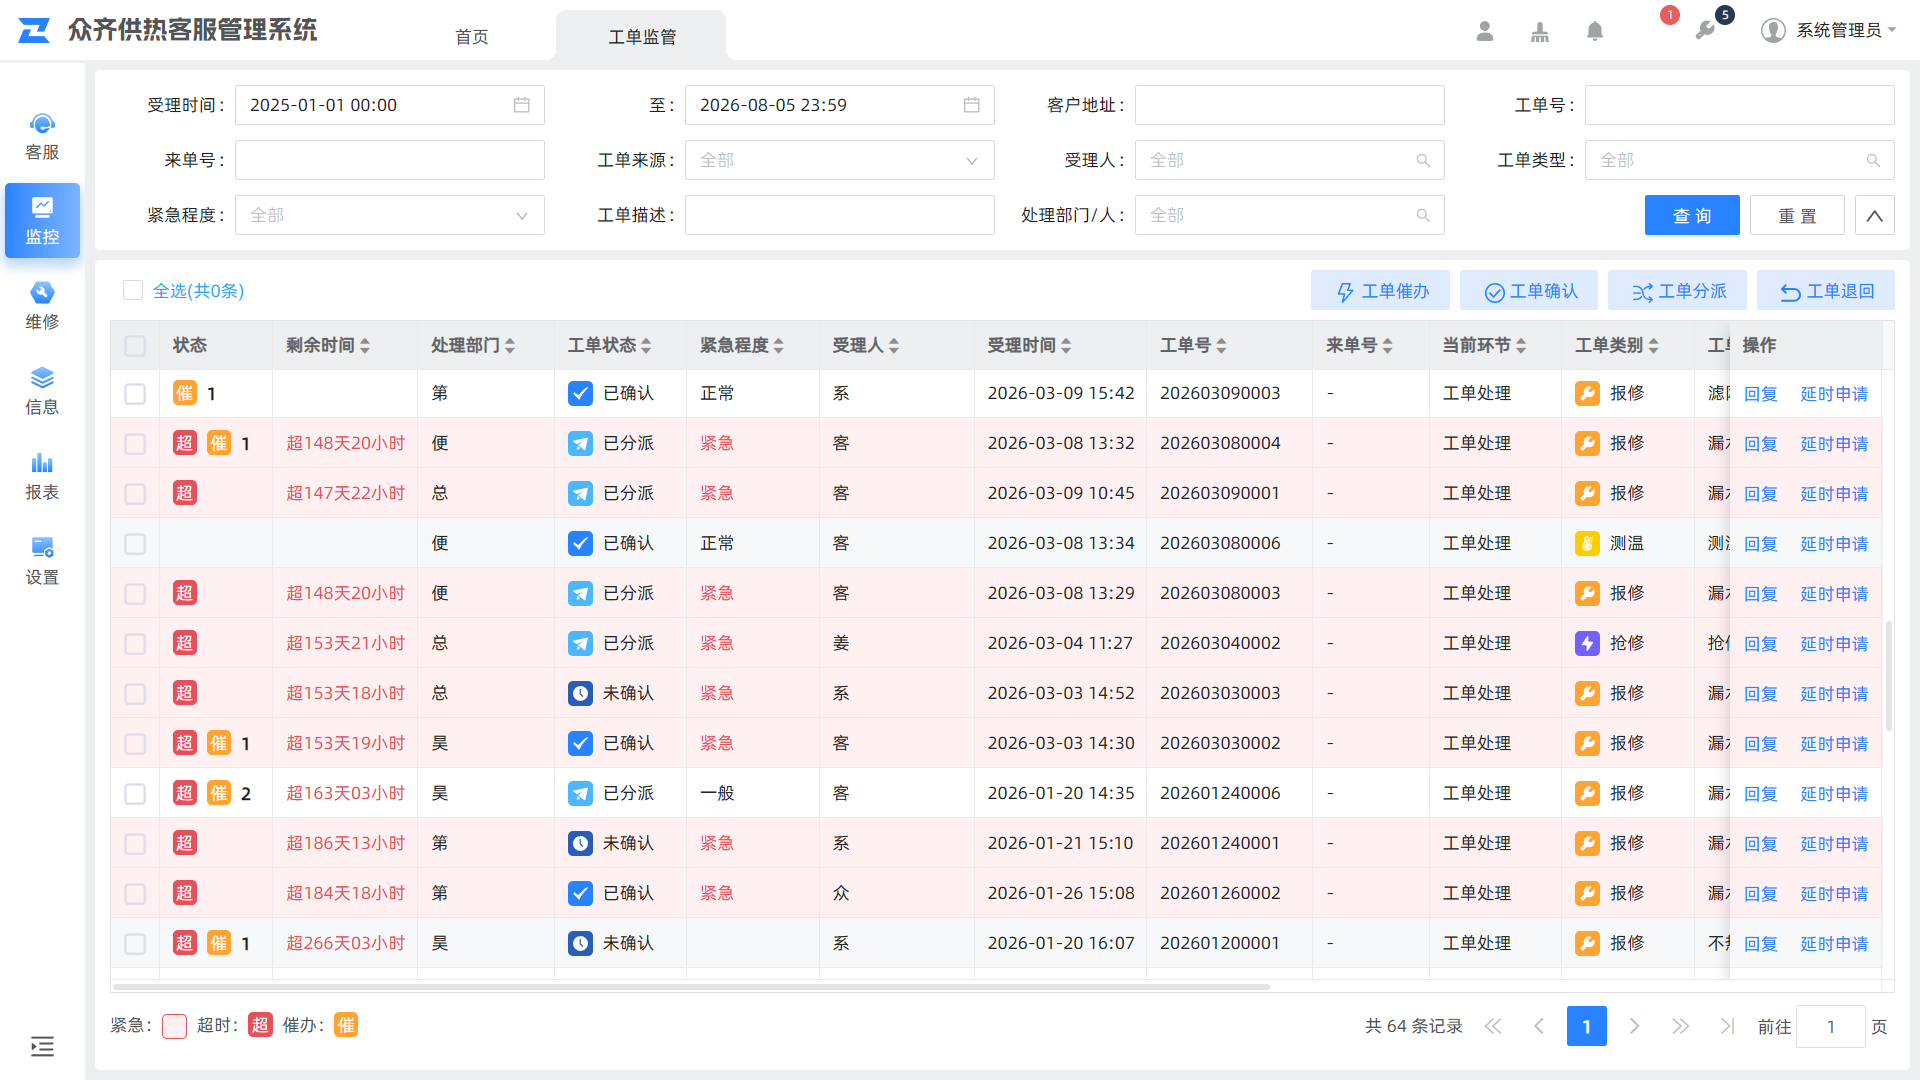This screenshot has width=1920, height=1080.
Task: Open the 客服 sidebar section
Action: (42, 136)
